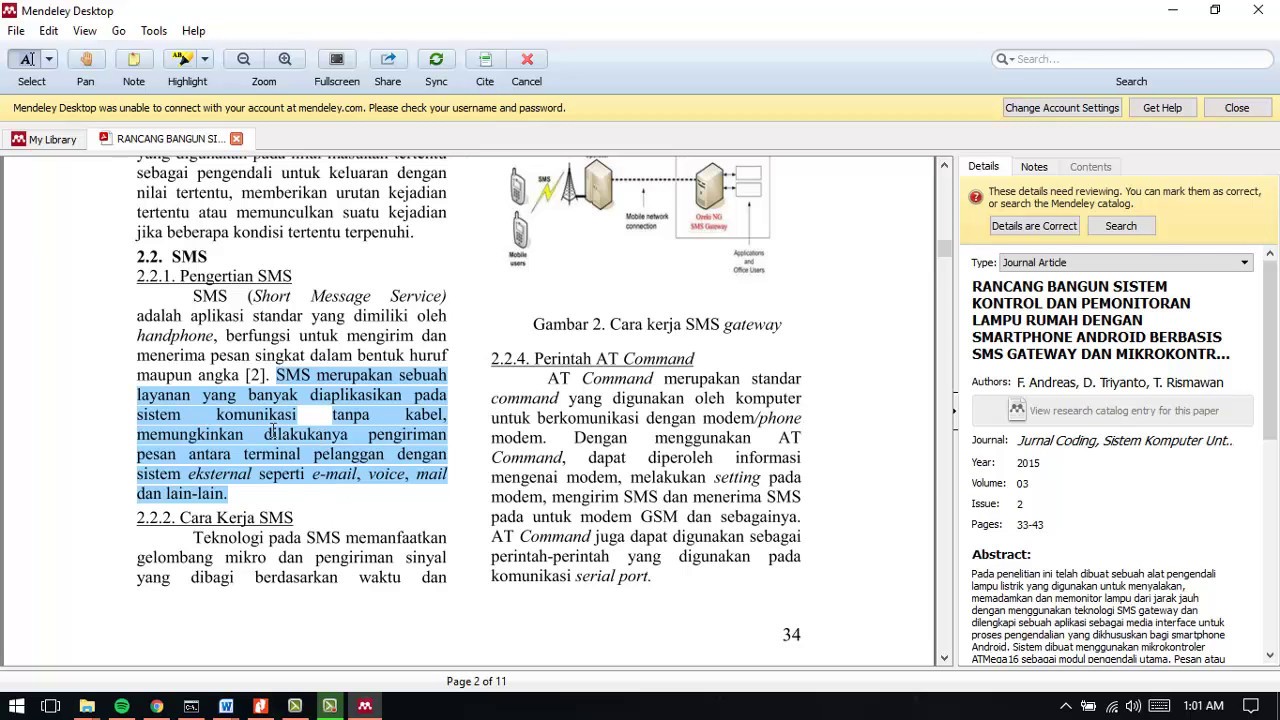The width and height of the screenshot is (1280, 720).
Task: Click the Details are Correct button
Action: pos(1034,226)
